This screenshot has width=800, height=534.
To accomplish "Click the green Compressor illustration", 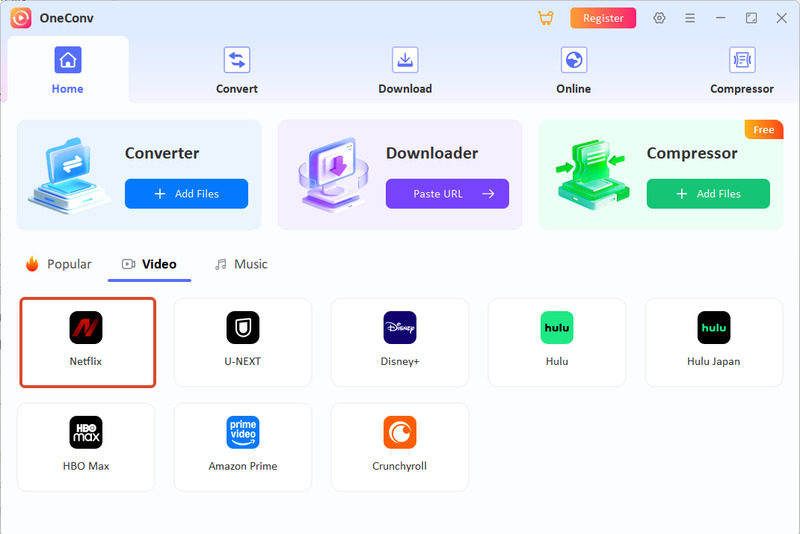I will tap(593, 175).
